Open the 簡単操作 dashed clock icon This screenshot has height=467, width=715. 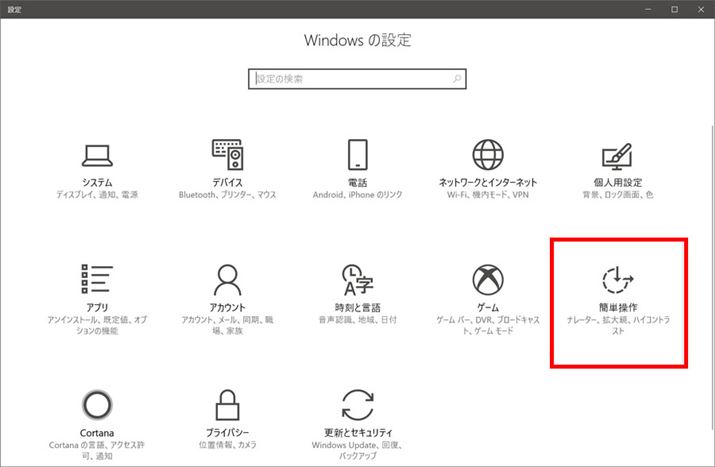click(617, 280)
